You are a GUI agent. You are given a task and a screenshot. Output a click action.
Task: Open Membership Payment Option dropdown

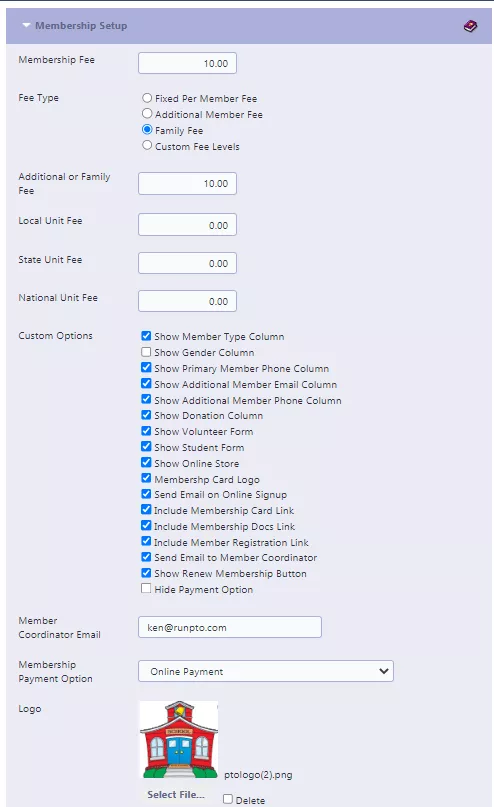click(x=266, y=671)
